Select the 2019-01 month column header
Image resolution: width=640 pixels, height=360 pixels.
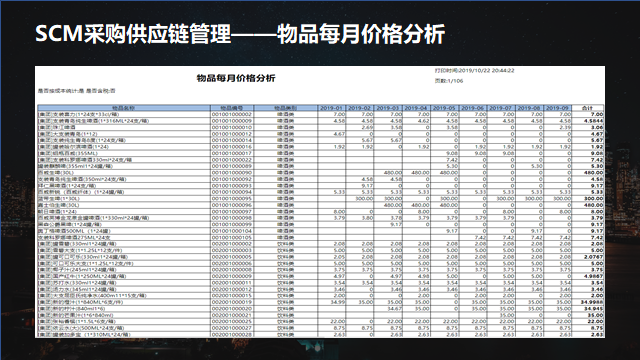[331, 108]
